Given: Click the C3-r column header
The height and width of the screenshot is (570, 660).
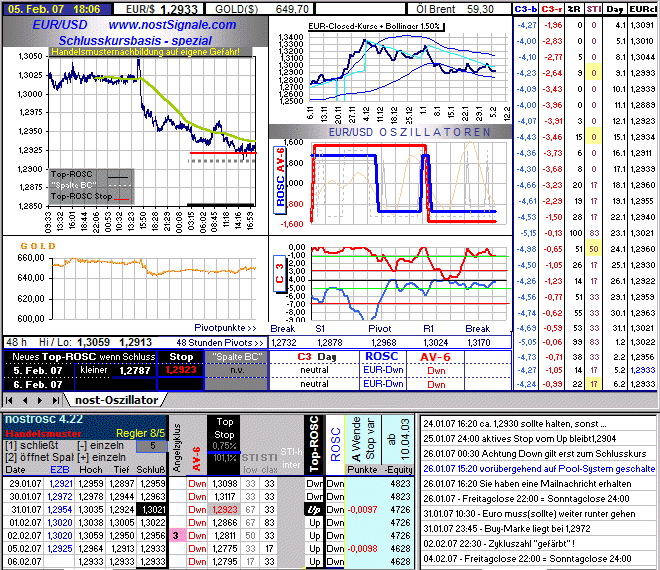Looking at the screenshot, I should tap(552, 9).
